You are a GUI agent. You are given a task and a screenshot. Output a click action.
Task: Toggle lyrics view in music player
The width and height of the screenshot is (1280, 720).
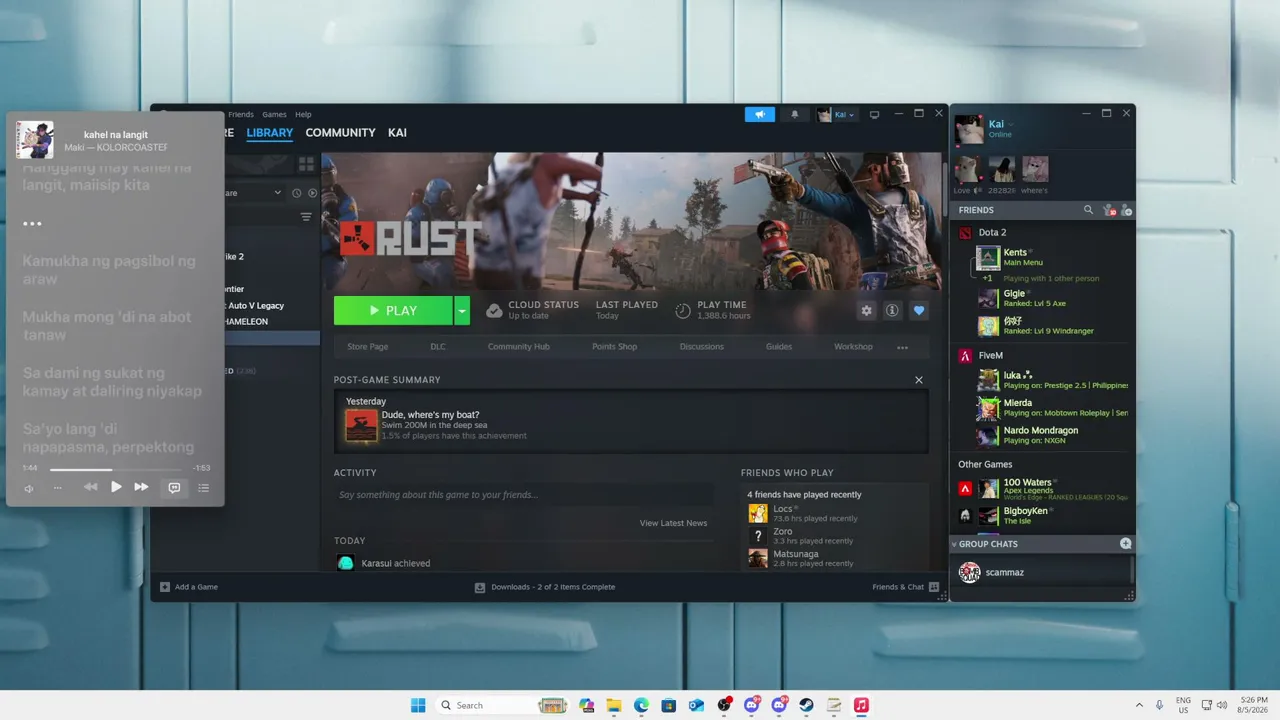tap(174, 487)
